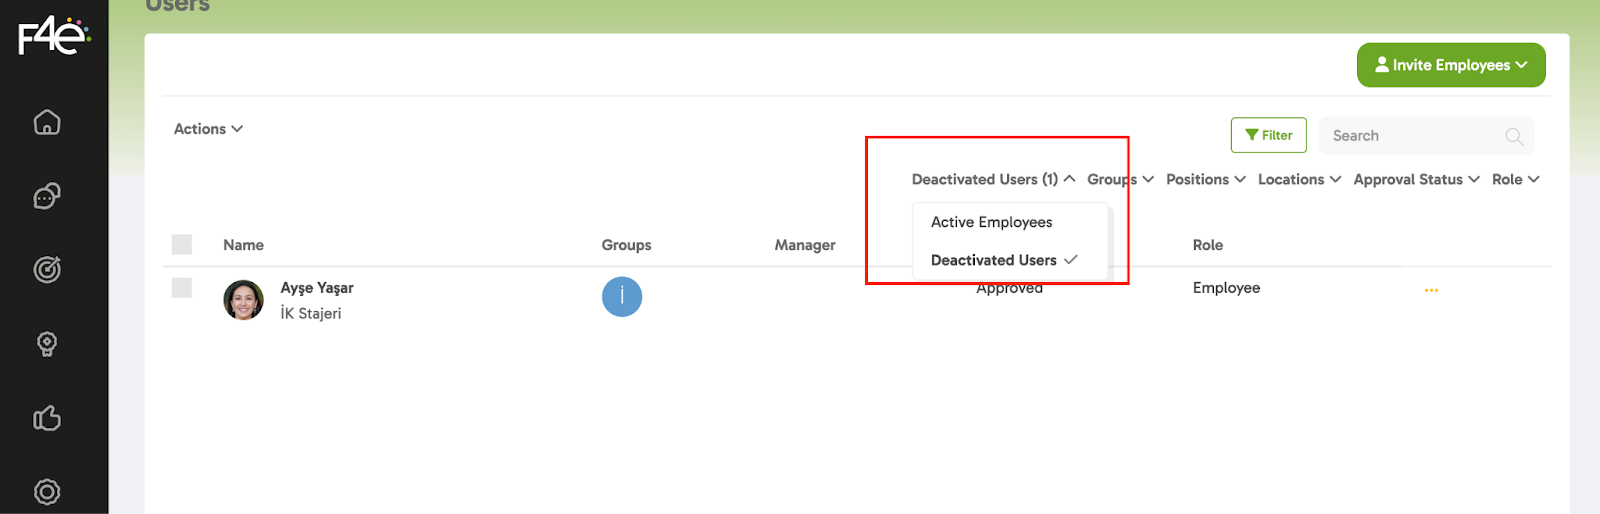Open the award badge sidebar icon

(x=47, y=344)
